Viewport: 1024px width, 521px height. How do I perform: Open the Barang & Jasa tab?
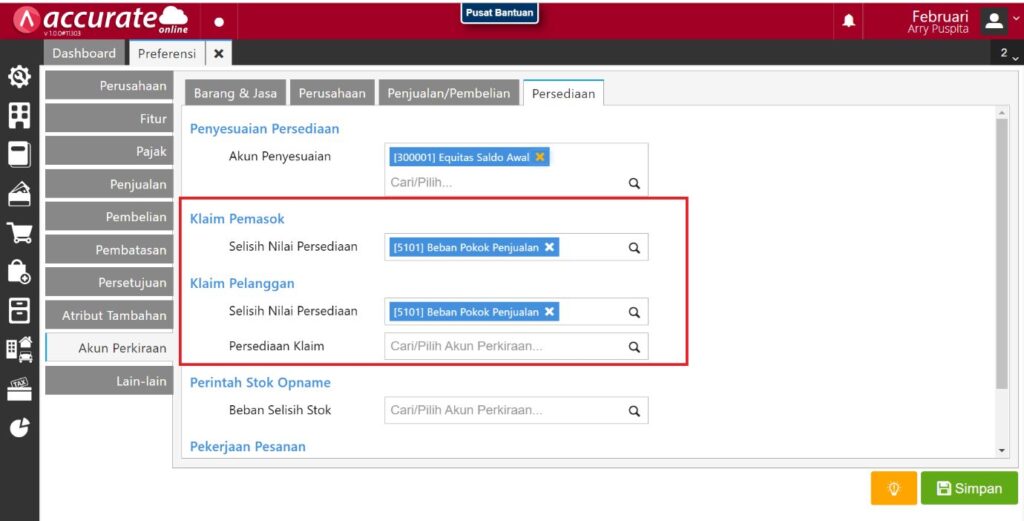235,93
